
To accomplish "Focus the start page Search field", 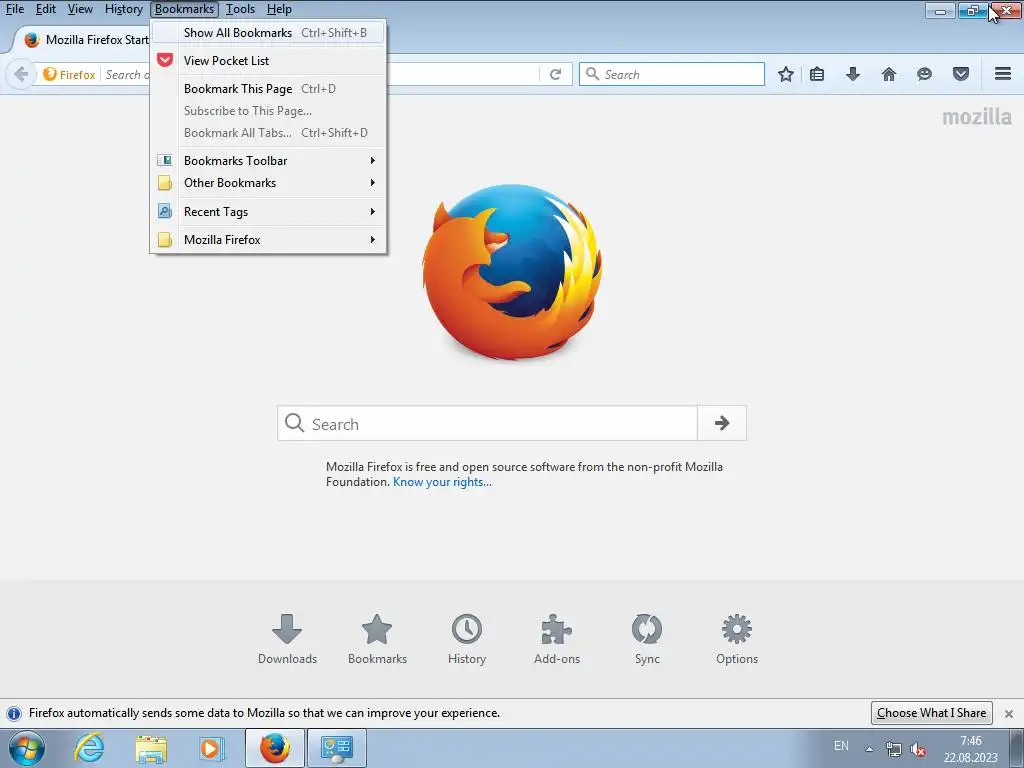I will point(487,423).
